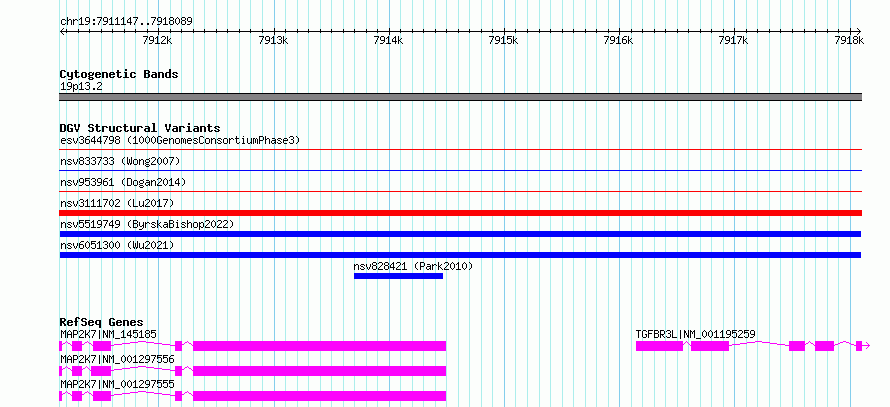Click the 7918k ruler tick label
The width and height of the screenshot is (890, 407).
pyautogui.click(x=849, y=40)
